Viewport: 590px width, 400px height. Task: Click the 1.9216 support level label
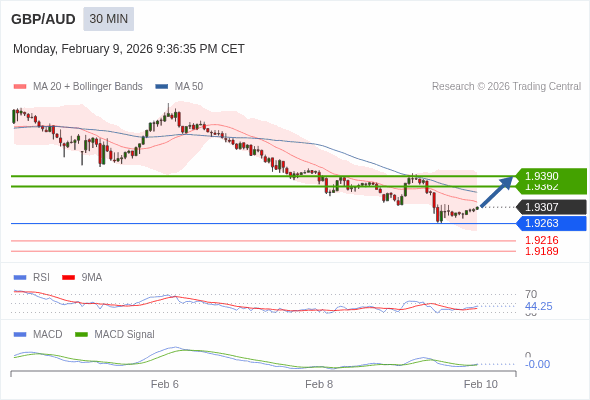pyautogui.click(x=541, y=240)
